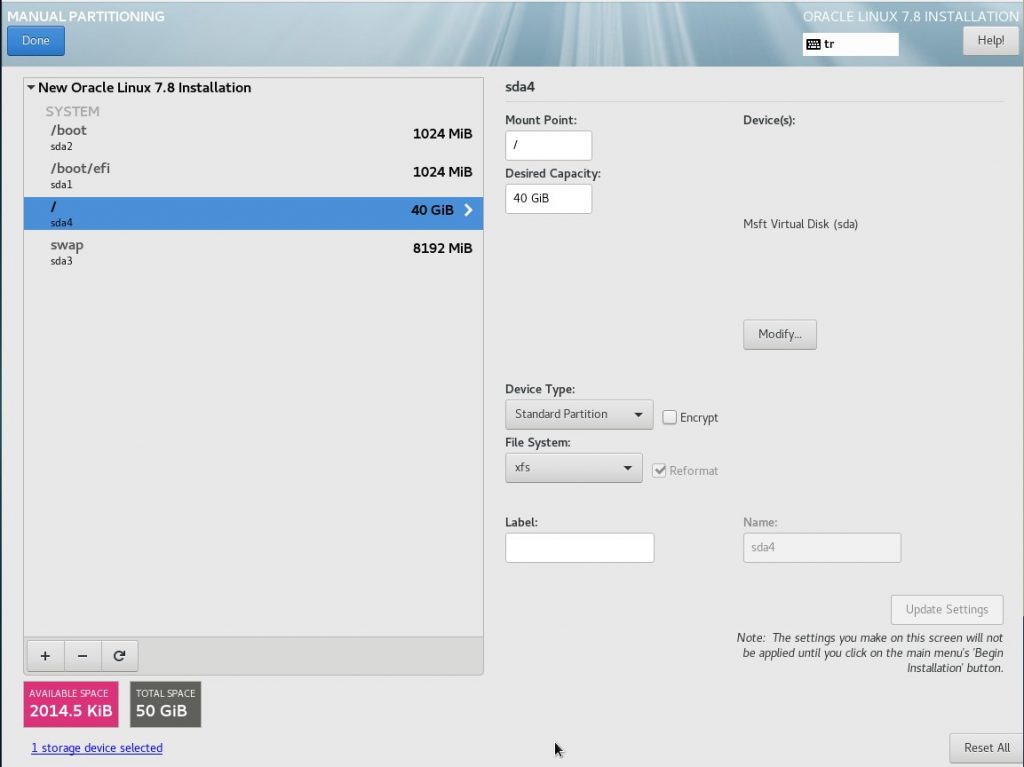Open the File System xfs dropdown
The width and height of the screenshot is (1024, 767).
(x=573, y=468)
